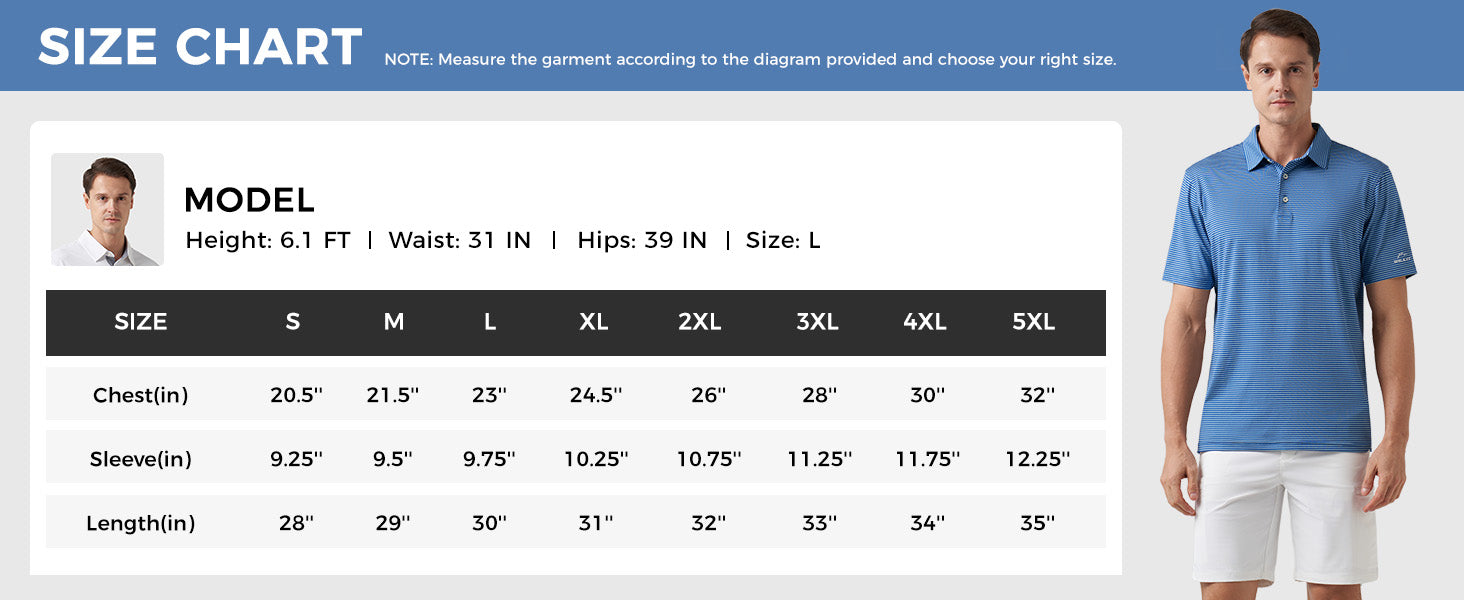The image size is (1464, 600).
Task: Select the SIZE CHART heading text
Action: pyautogui.click(x=200, y=47)
